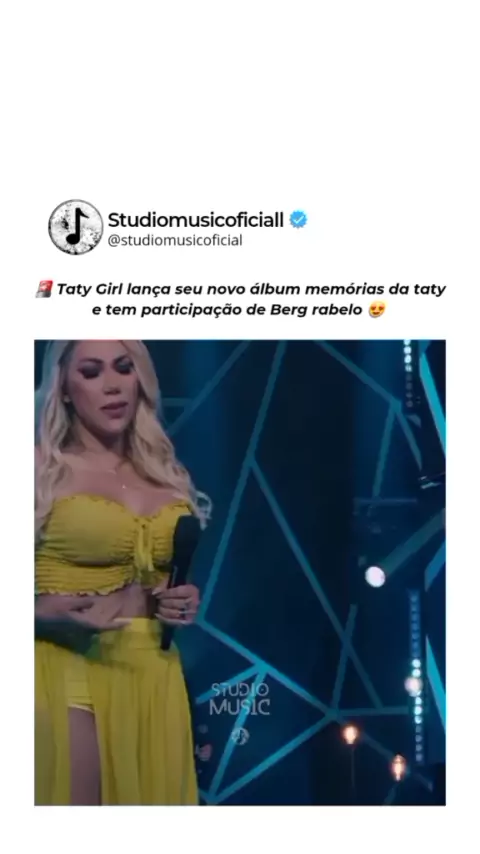Click the "memórias da taty" album text
This screenshot has width=480, height=854.
coord(375,289)
